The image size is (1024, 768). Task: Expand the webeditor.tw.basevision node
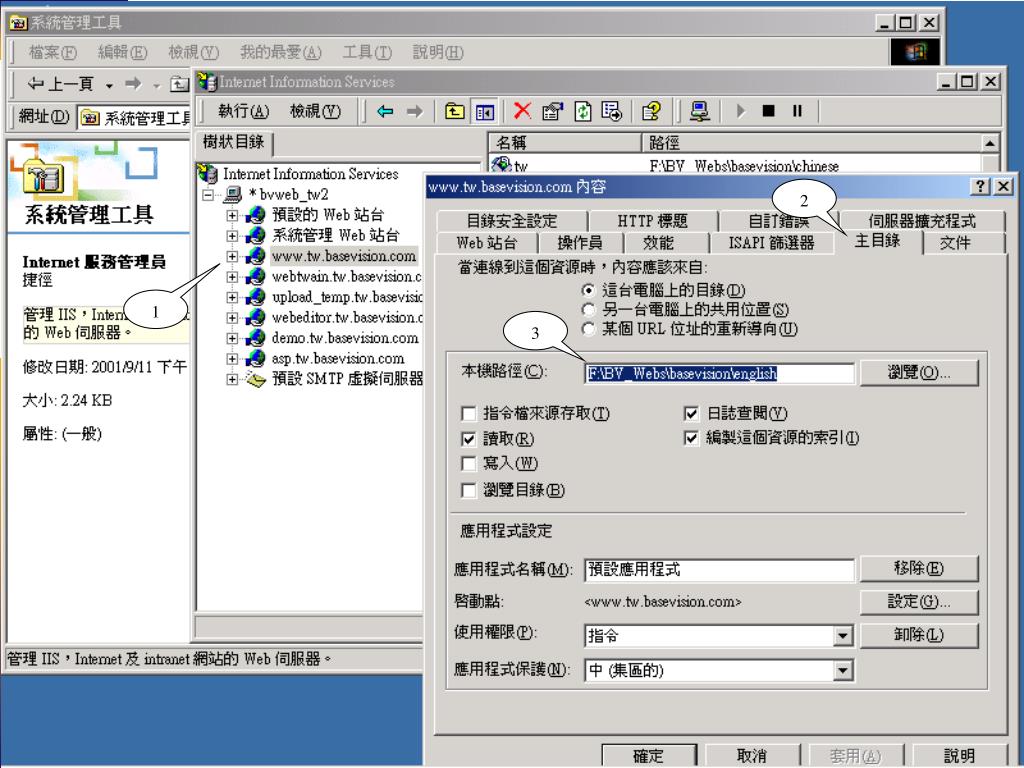pos(232,317)
